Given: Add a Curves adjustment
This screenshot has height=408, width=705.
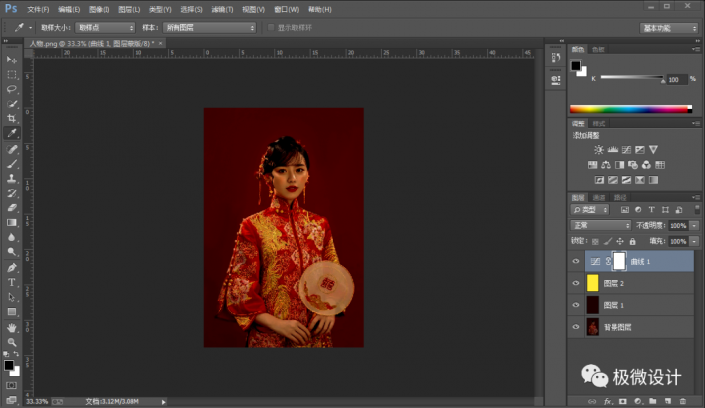Looking at the screenshot, I should pyautogui.click(x=626, y=150).
